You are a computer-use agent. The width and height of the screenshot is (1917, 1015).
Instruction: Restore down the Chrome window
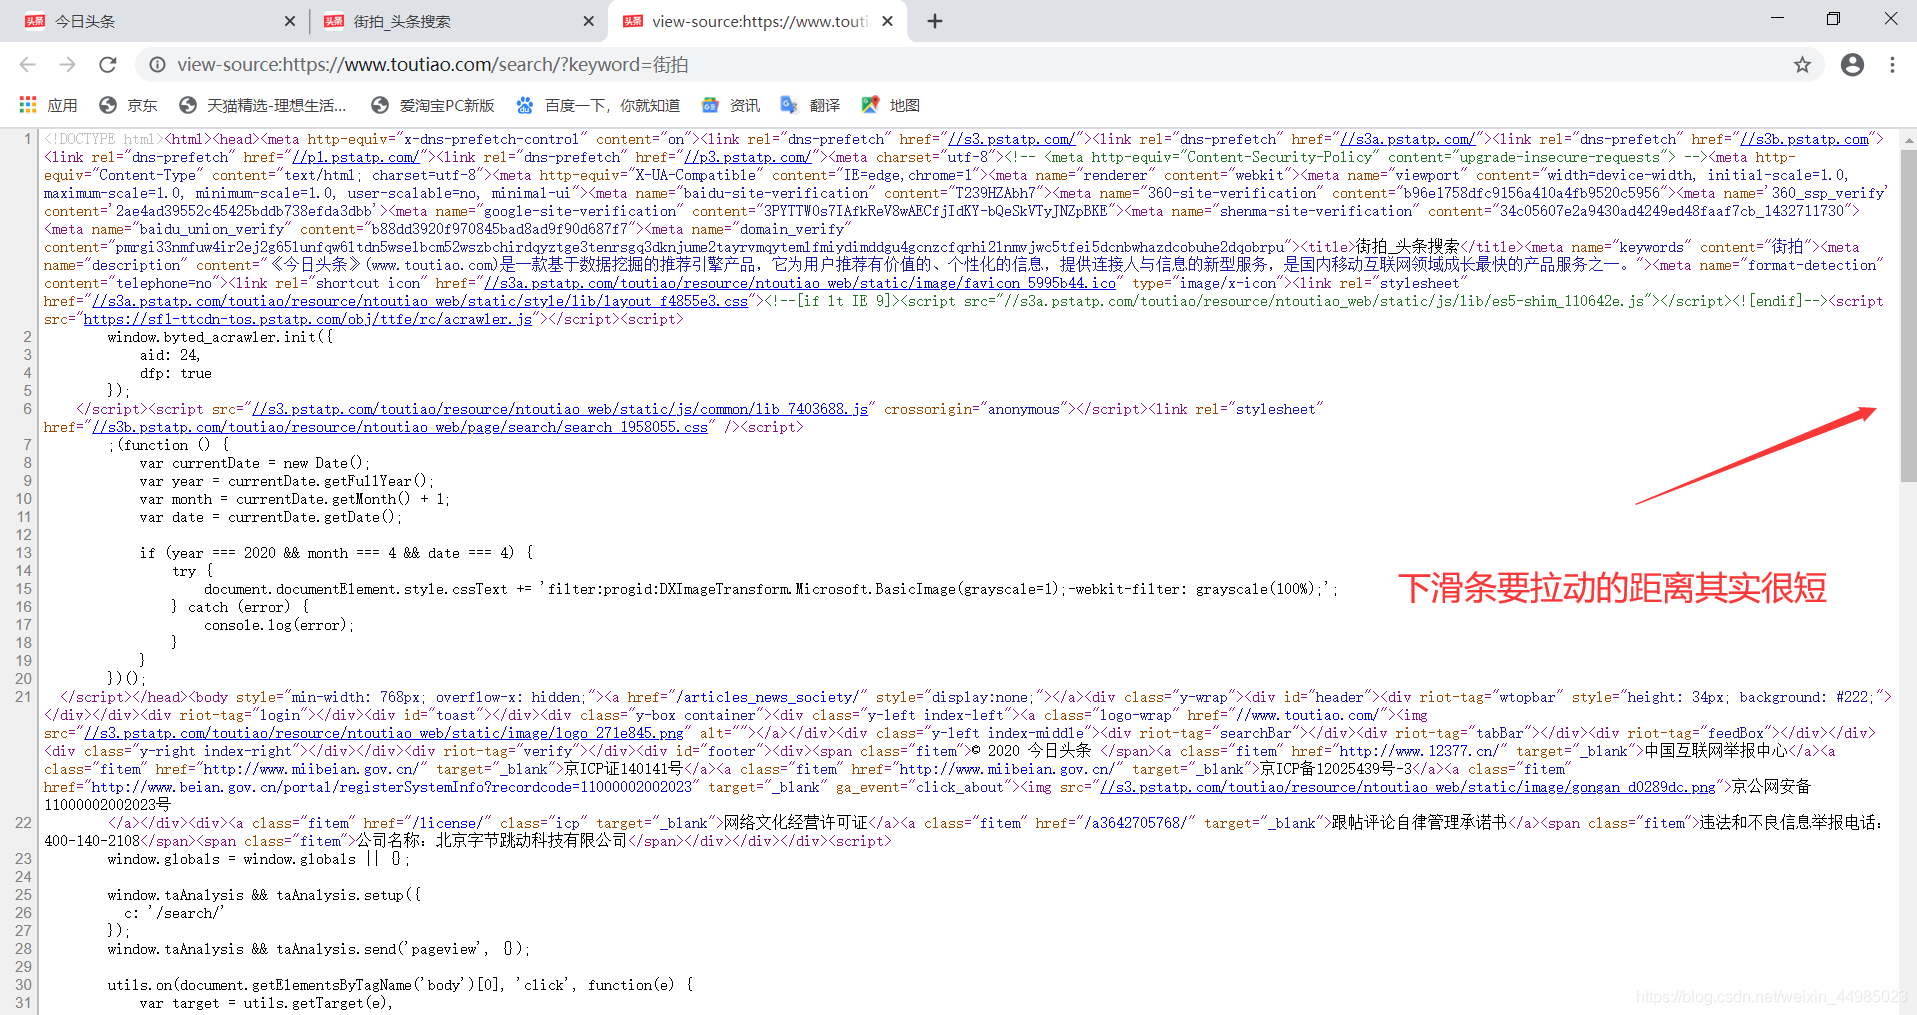coord(1833,19)
